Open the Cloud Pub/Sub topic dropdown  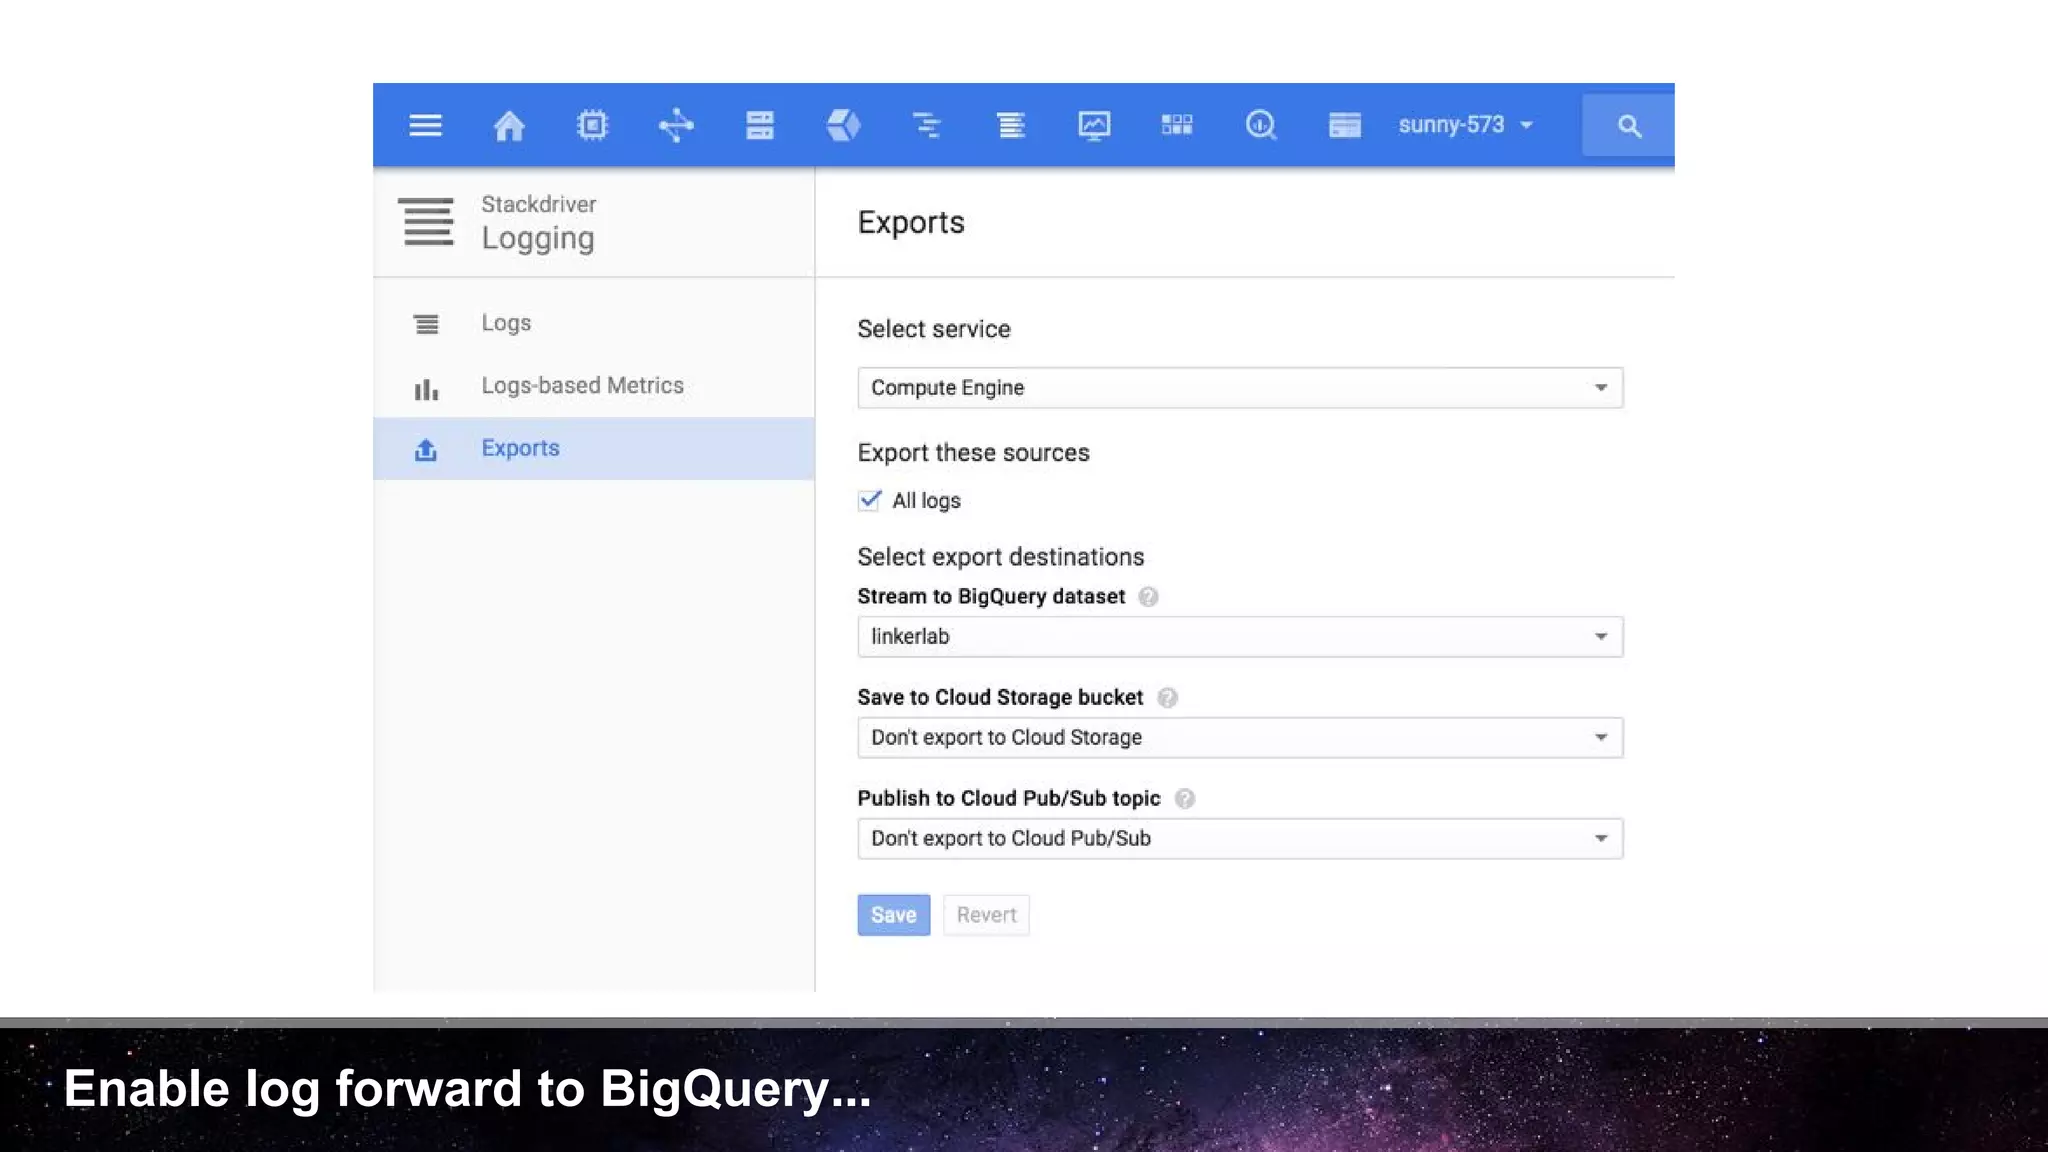[x=1239, y=839]
